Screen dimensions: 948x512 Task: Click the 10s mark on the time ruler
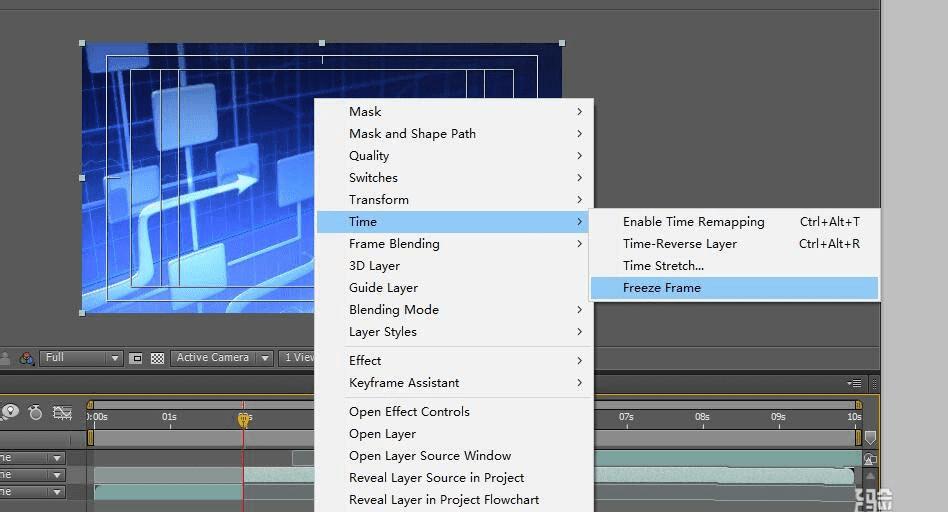(x=854, y=417)
